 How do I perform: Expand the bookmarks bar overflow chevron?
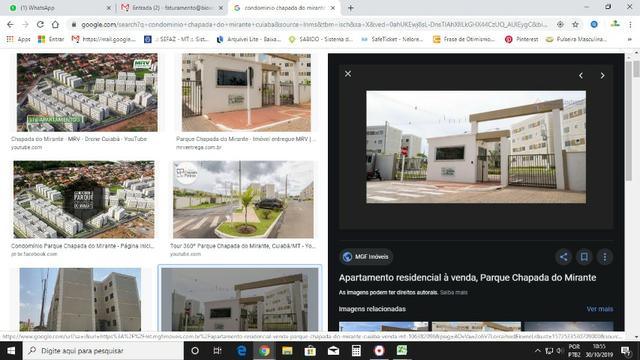click(x=630, y=39)
